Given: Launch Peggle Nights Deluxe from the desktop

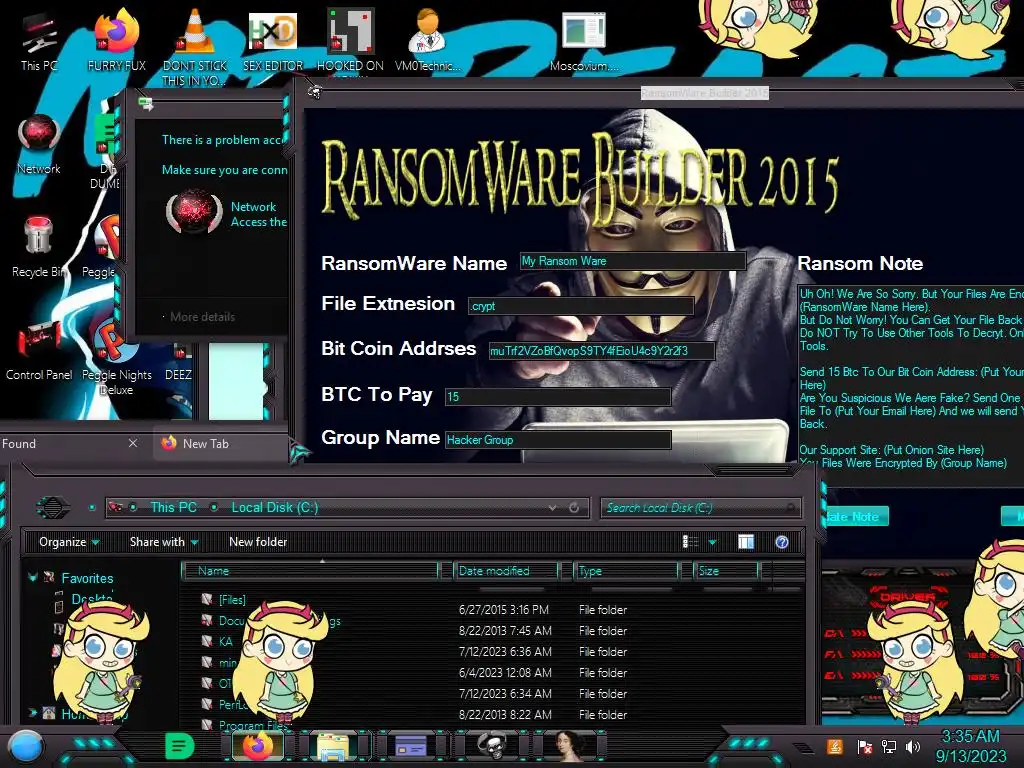Looking at the screenshot, I should (x=116, y=359).
